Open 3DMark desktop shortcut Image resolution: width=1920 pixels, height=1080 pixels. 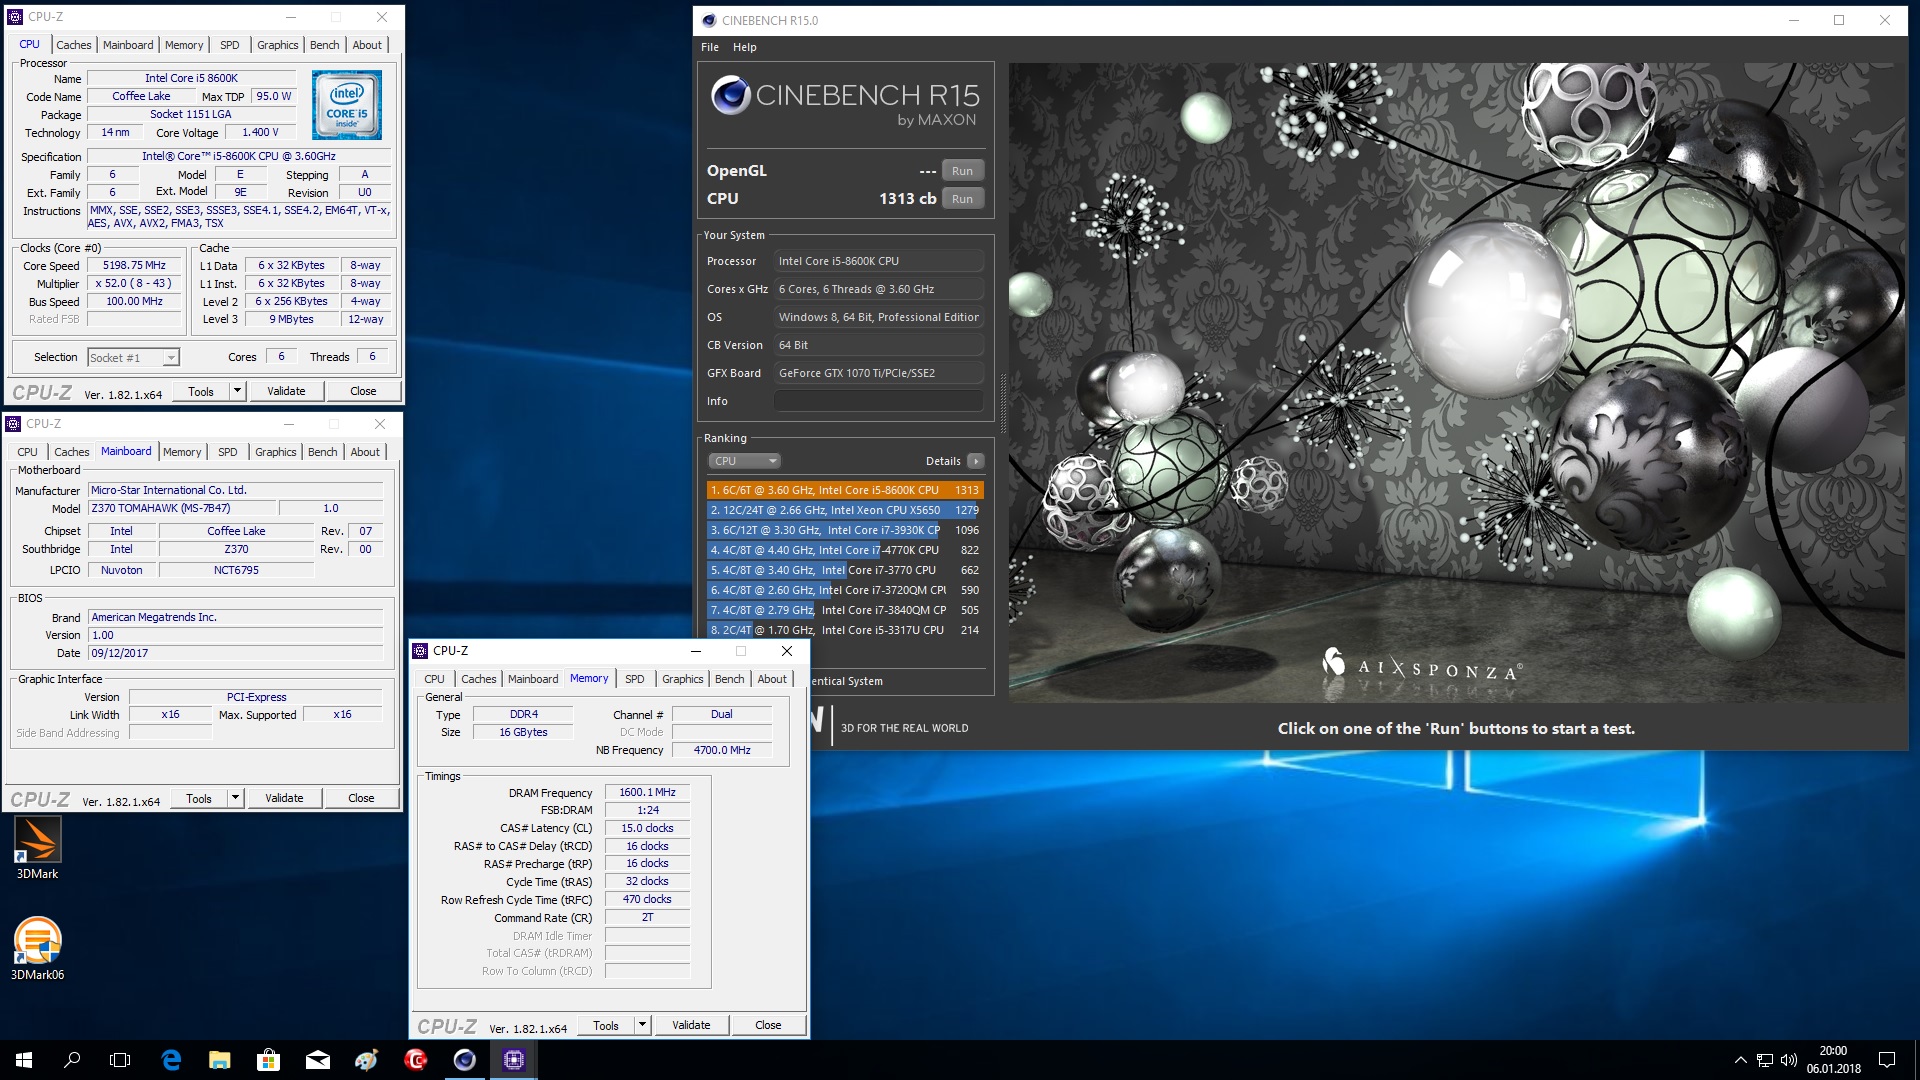38,848
